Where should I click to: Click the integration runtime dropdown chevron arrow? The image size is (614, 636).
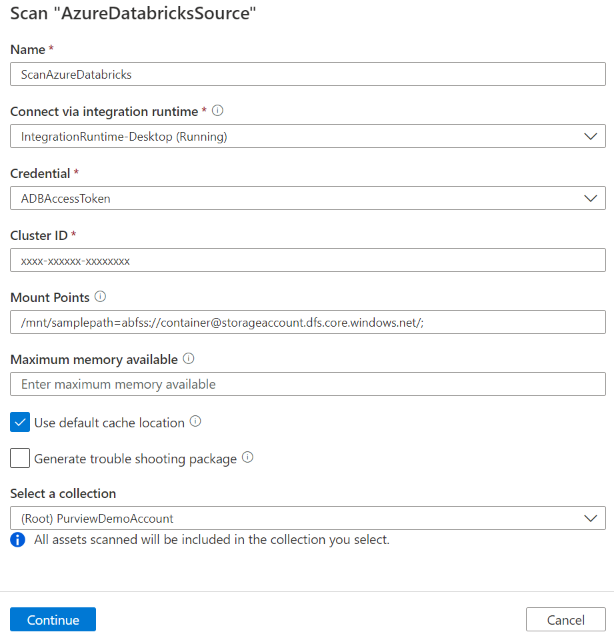[x=588, y=136]
